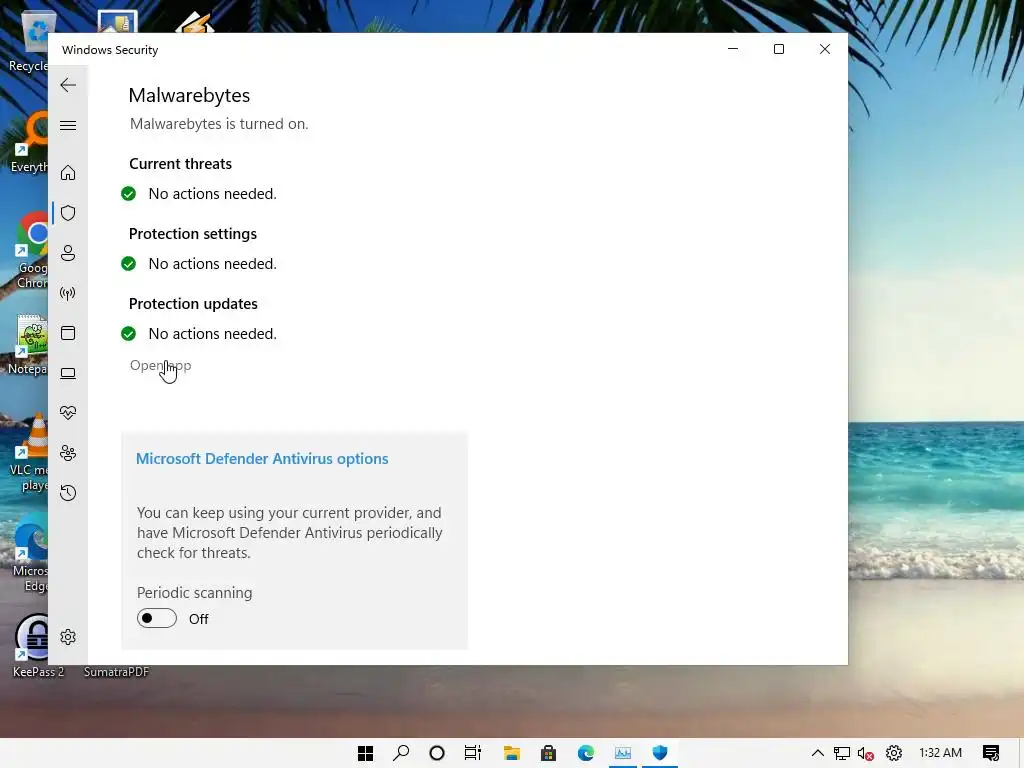This screenshot has width=1024, height=768.
Task: Click green check under Protection settings
Action: [129, 264]
